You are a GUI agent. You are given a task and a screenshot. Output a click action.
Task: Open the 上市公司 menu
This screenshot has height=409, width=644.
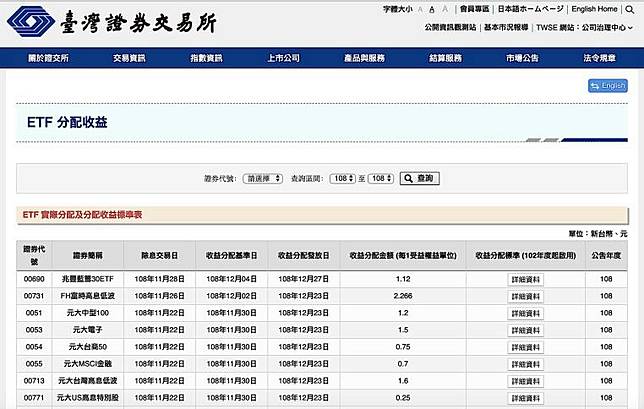[x=283, y=58]
